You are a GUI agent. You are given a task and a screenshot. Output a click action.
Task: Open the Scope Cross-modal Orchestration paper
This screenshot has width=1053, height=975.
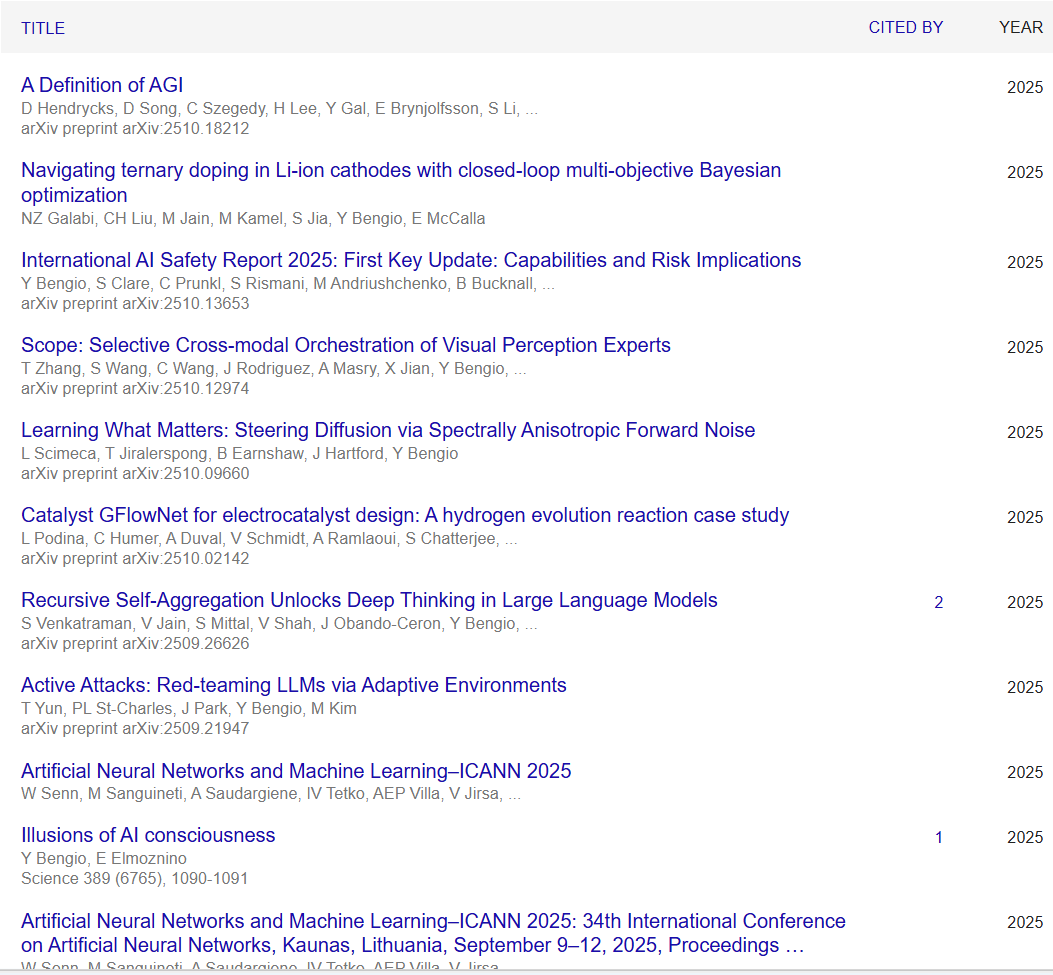[x=346, y=345]
